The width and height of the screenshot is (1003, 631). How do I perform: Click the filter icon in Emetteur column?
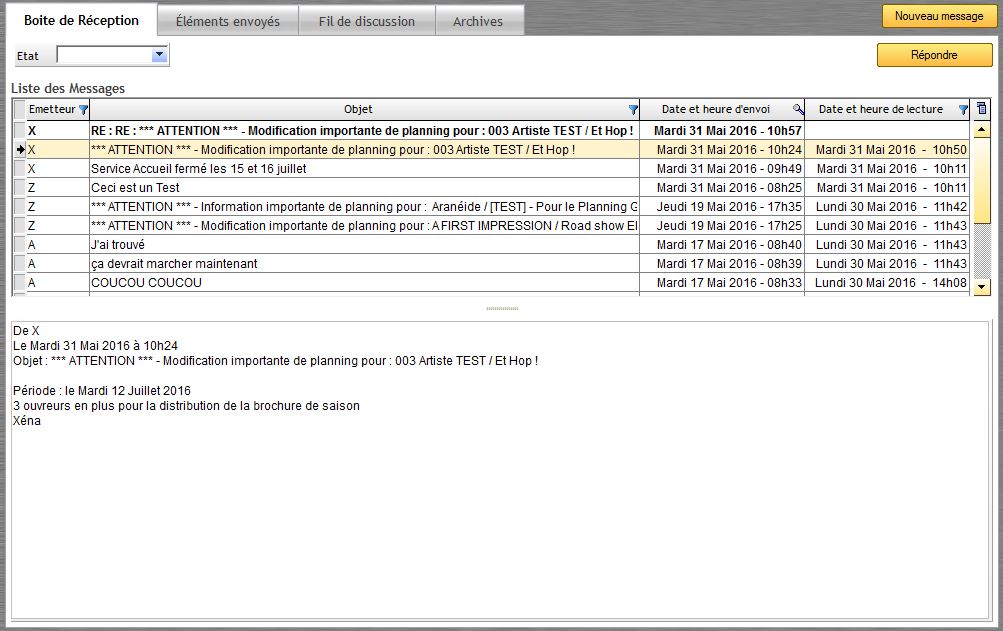(83, 110)
